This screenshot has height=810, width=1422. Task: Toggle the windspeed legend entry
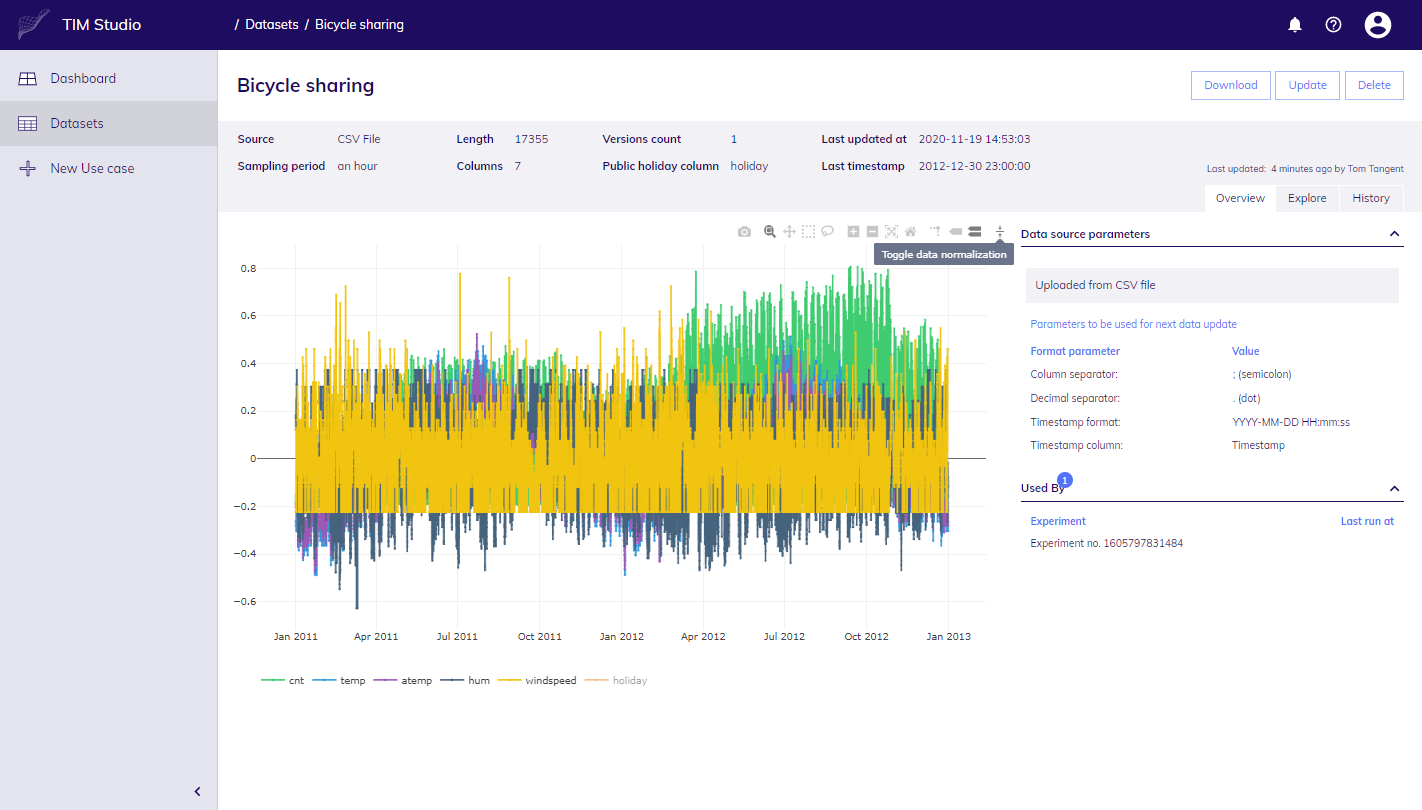pyautogui.click(x=537, y=680)
